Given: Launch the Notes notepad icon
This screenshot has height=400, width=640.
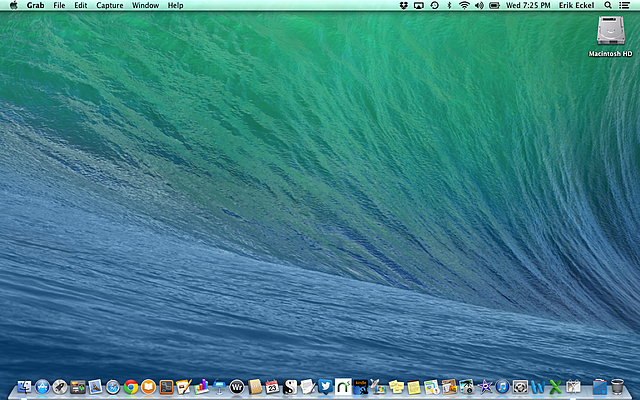Looking at the screenshot, I should pyautogui.click(x=414, y=386).
